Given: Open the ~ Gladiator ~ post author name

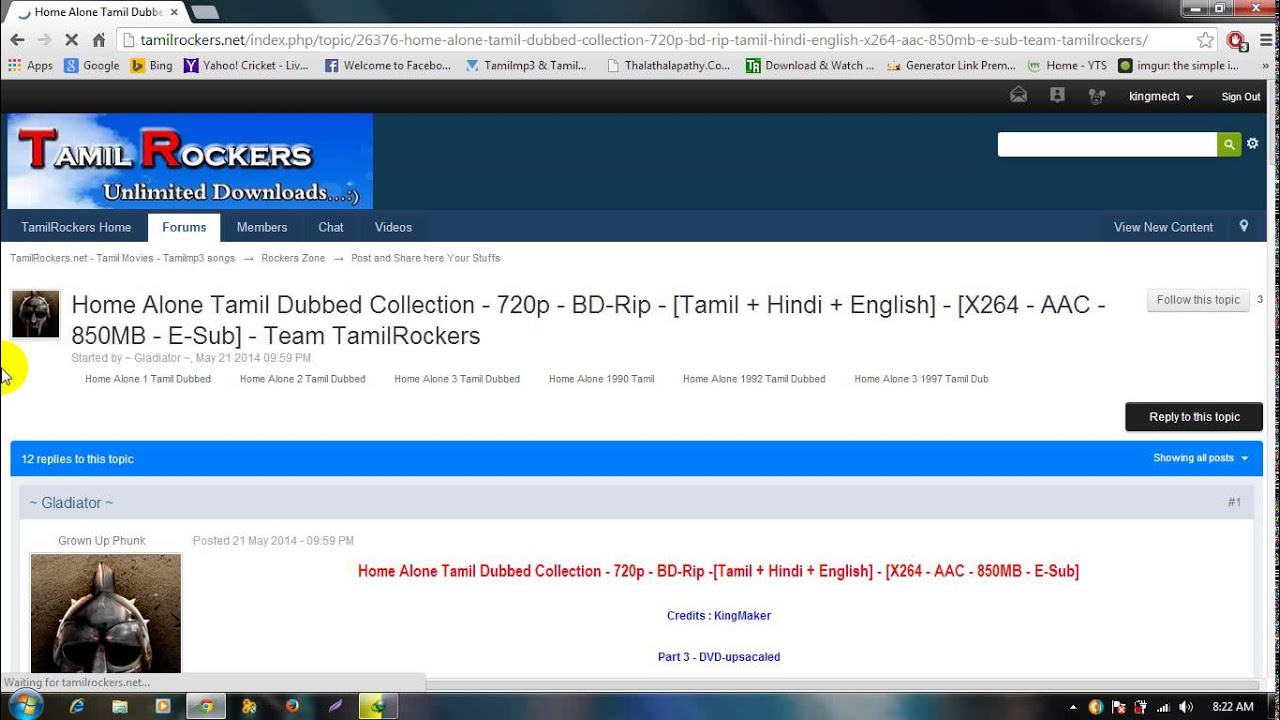Looking at the screenshot, I should (71, 503).
